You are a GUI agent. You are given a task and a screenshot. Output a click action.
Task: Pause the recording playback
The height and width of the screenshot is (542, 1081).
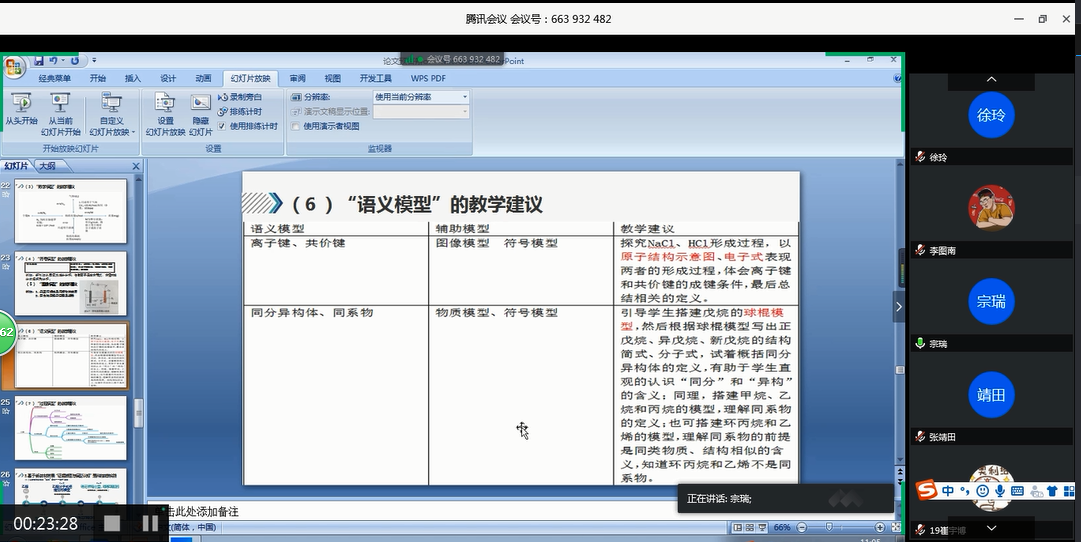click(x=150, y=523)
